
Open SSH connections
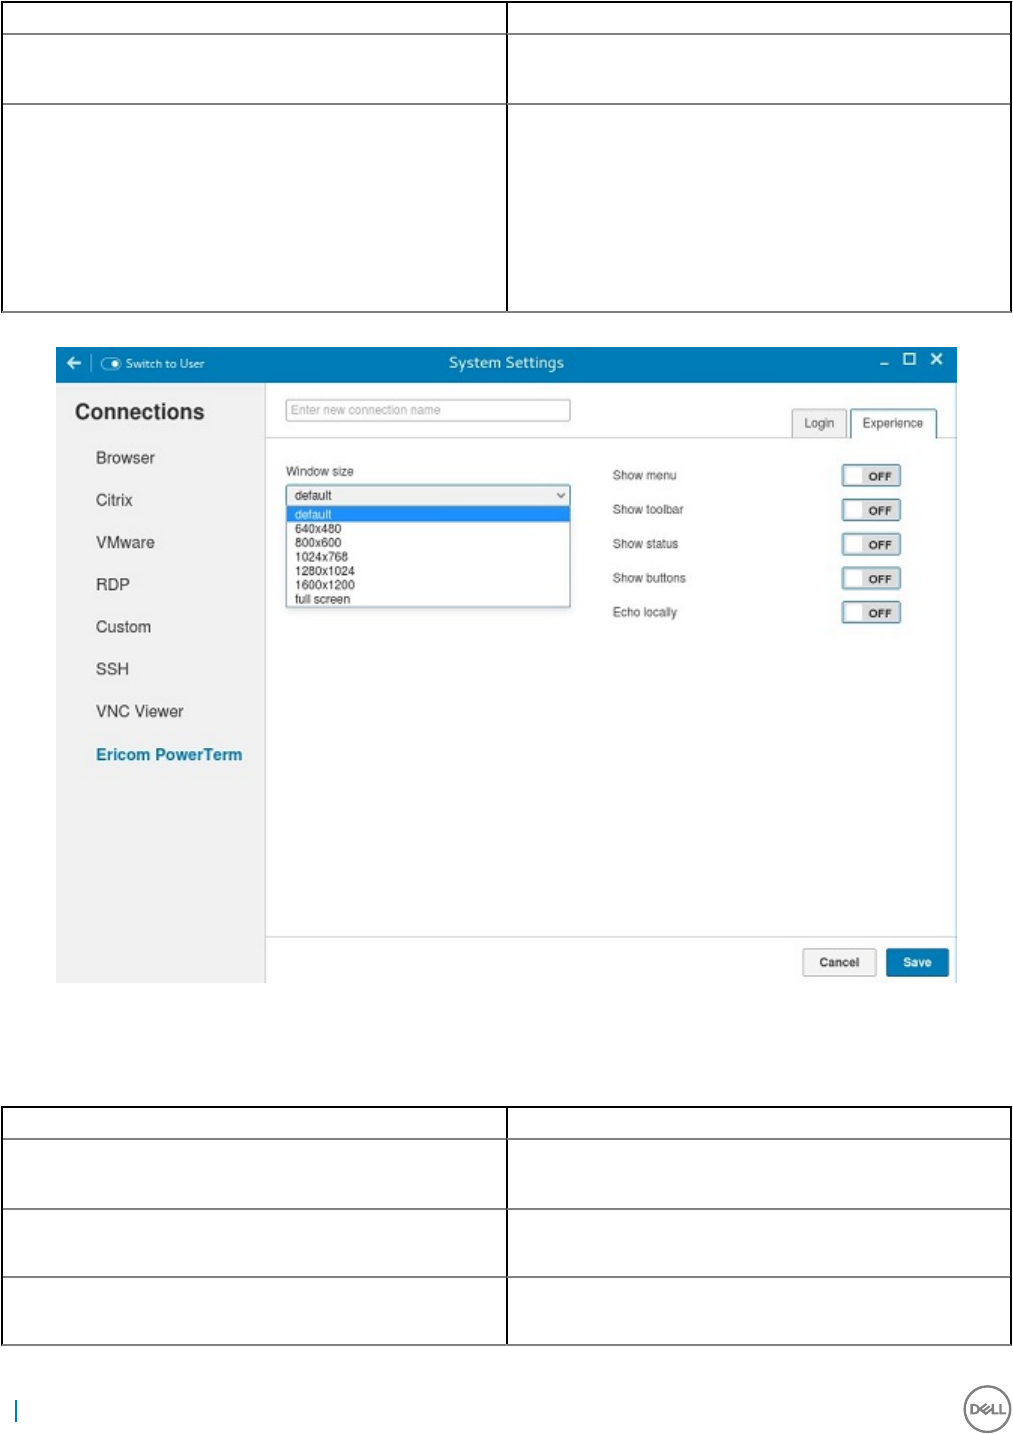[x=112, y=669]
